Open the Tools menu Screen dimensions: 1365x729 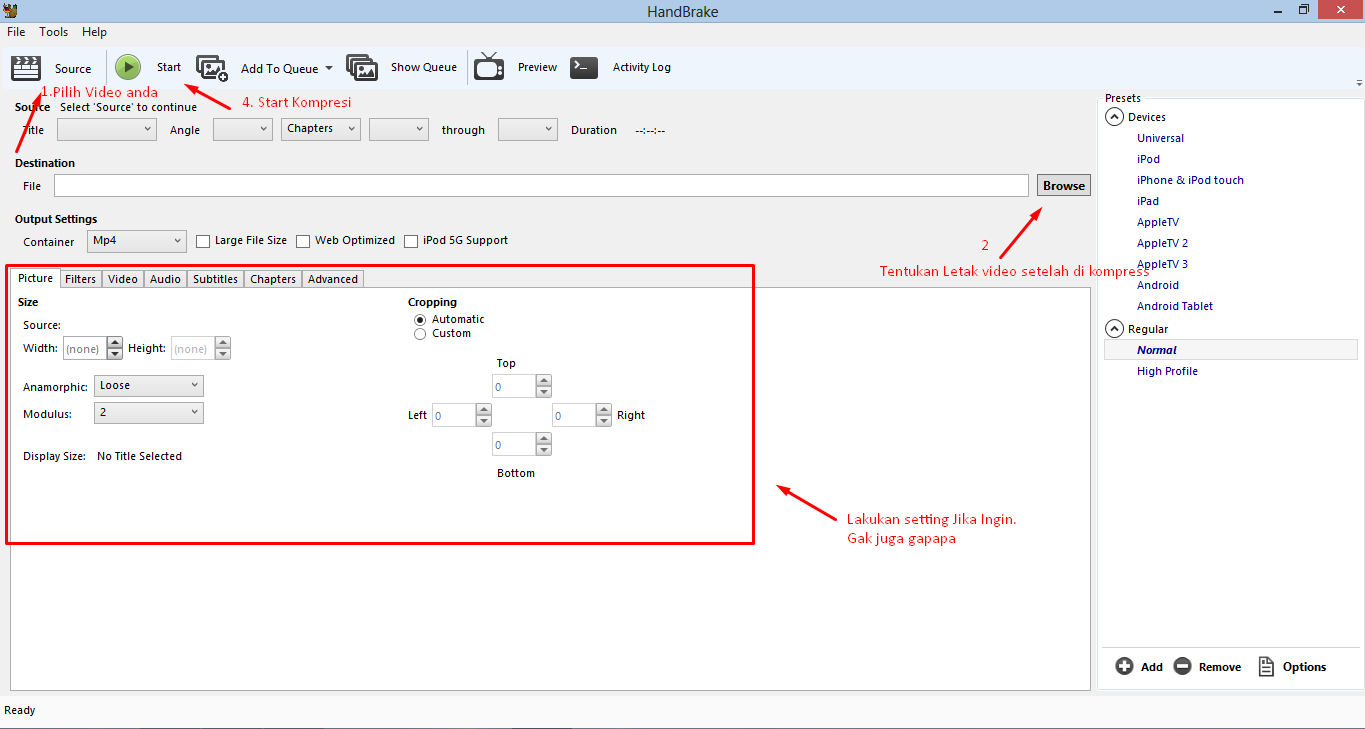pos(54,32)
